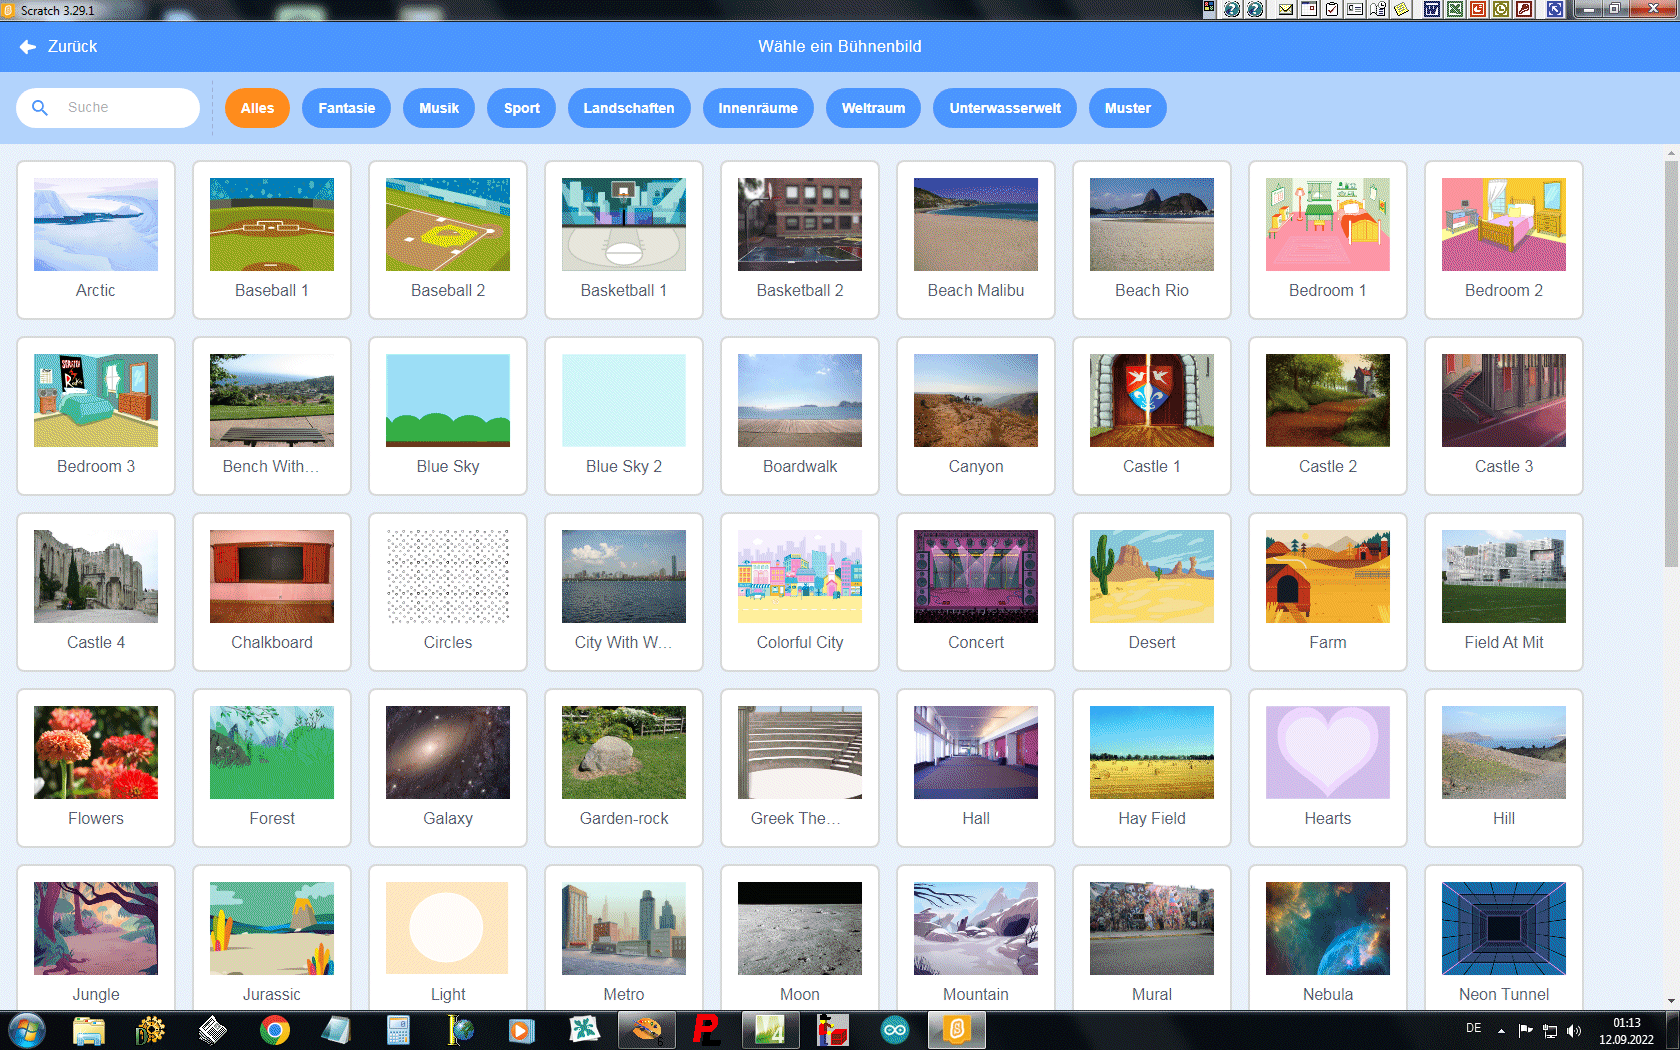Select the Chalkboard backdrop
The image size is (1680, 1050).
pos(272,592)
